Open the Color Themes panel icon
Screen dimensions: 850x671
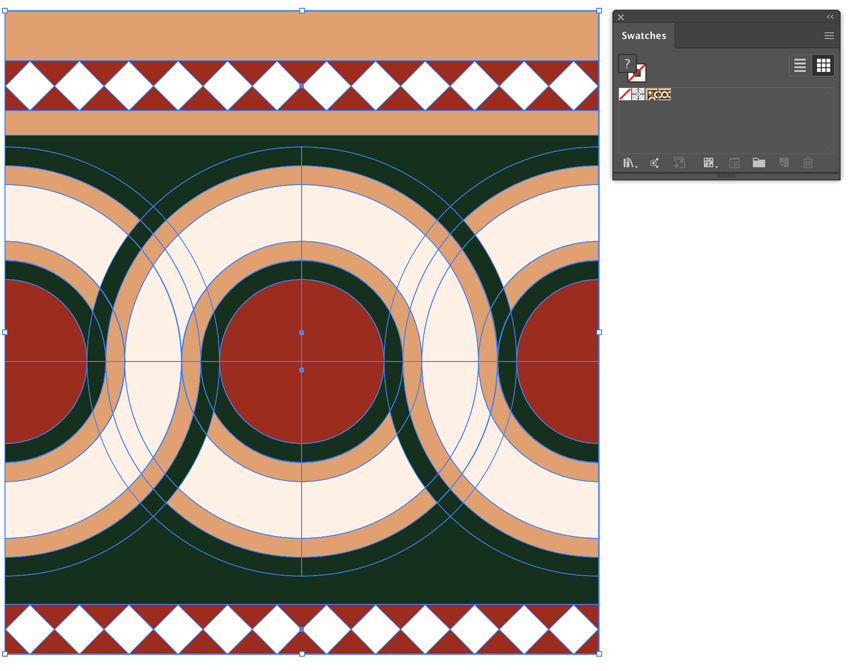click(654, 163)
